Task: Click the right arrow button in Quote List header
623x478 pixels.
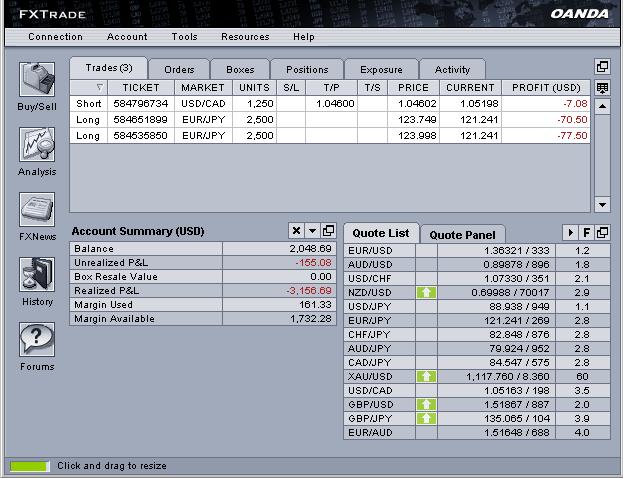Action: point(571,232)
